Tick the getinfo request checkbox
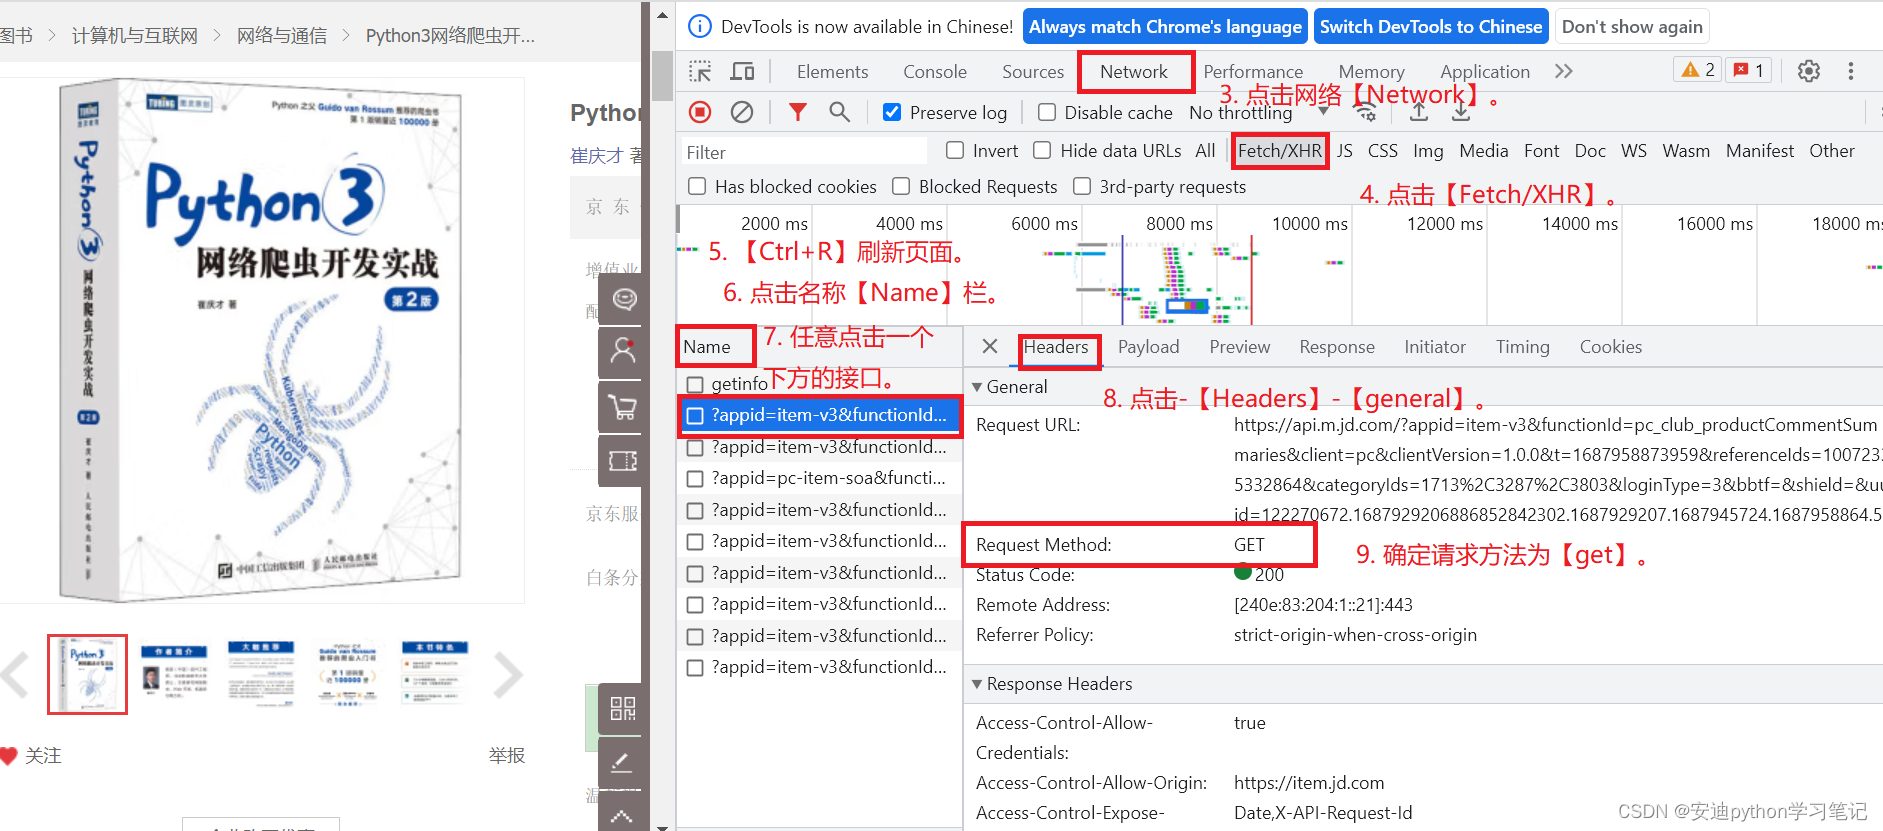Viewport: 1883px width, 831px height. pos(695,384)
